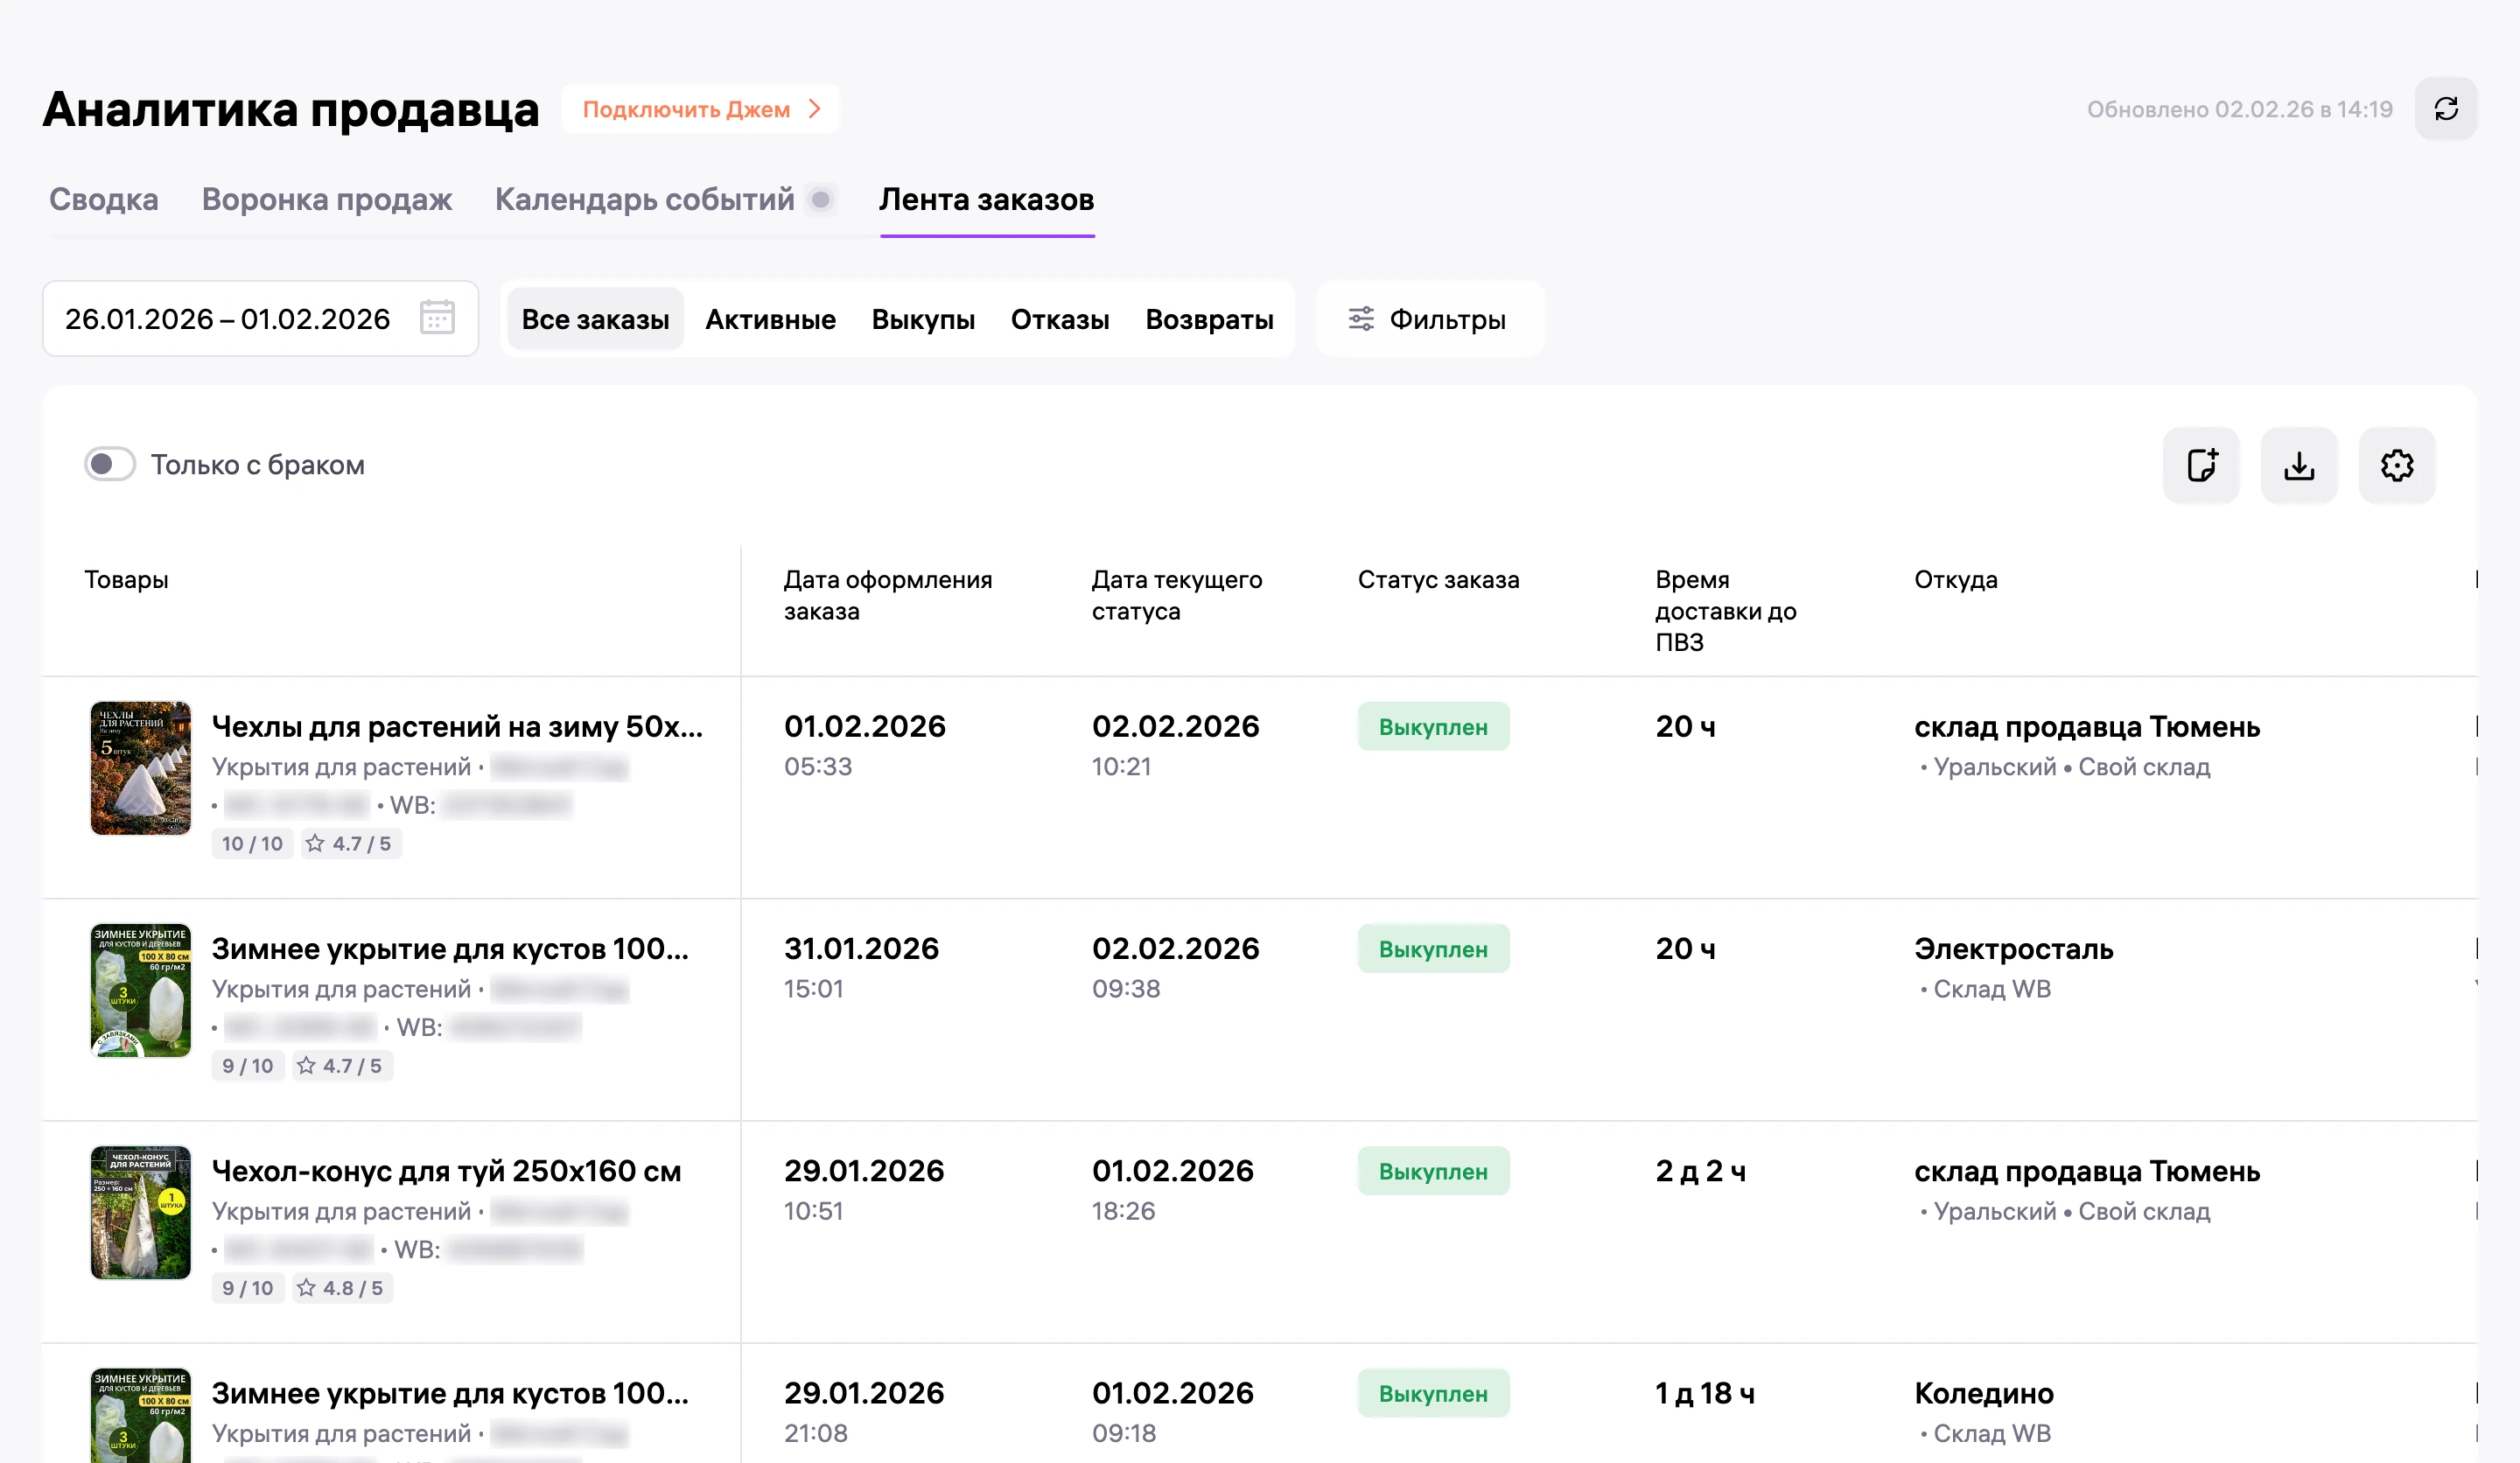
Task: Switch to the Воронка продаж tab
Action: [x=327, y=199]
